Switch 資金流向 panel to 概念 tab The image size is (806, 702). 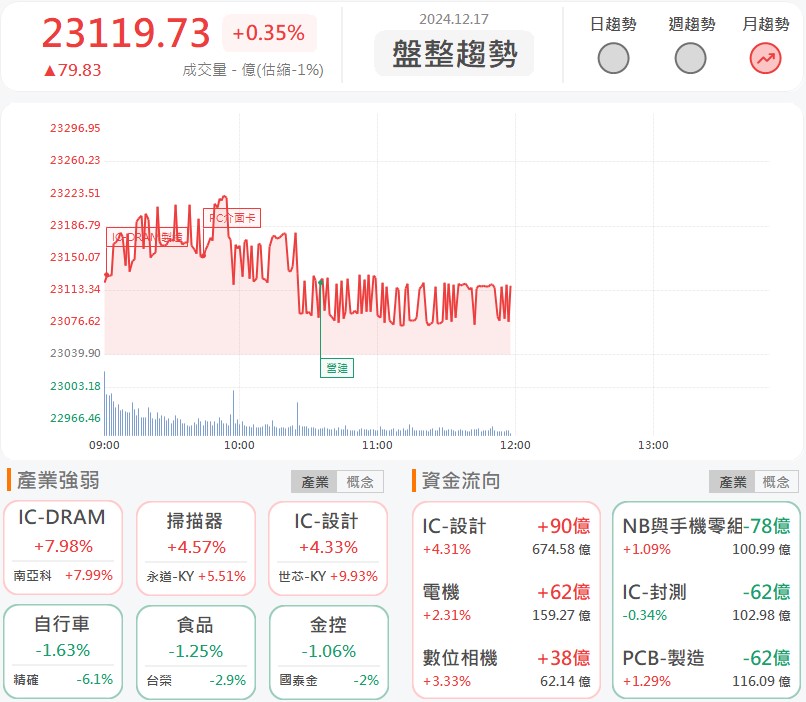[776, 482]
